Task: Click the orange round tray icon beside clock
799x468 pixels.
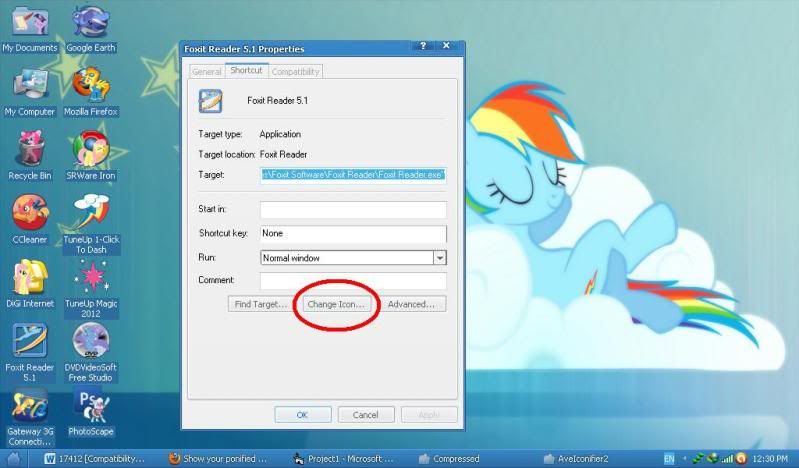Action: click(741, 459)
